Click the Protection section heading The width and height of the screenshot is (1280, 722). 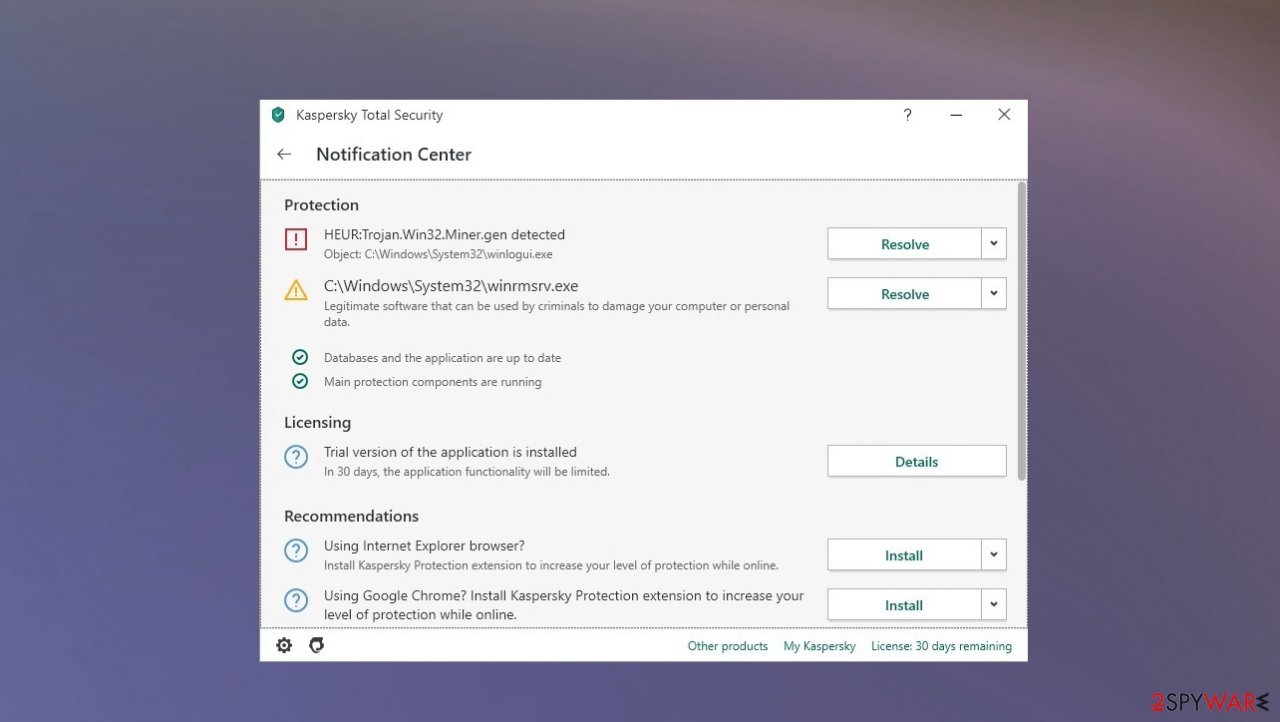pos(321,205)
